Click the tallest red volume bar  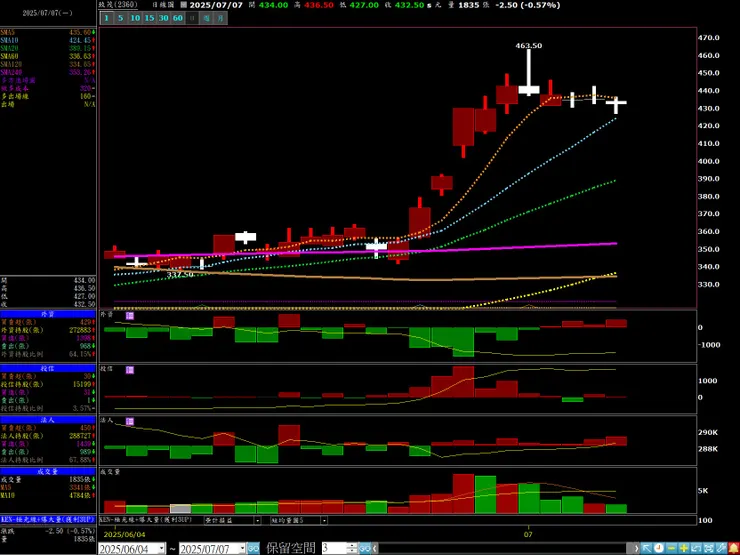463,494
